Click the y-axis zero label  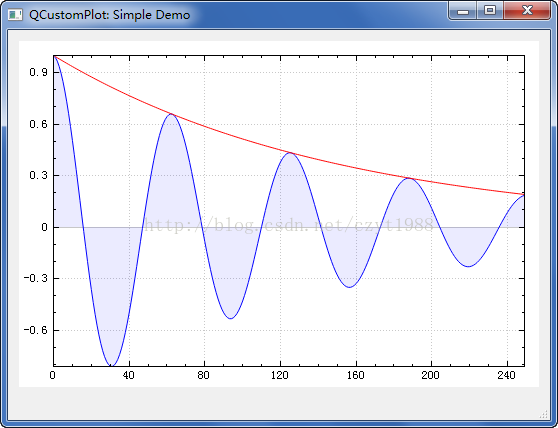tap(44, 227)
